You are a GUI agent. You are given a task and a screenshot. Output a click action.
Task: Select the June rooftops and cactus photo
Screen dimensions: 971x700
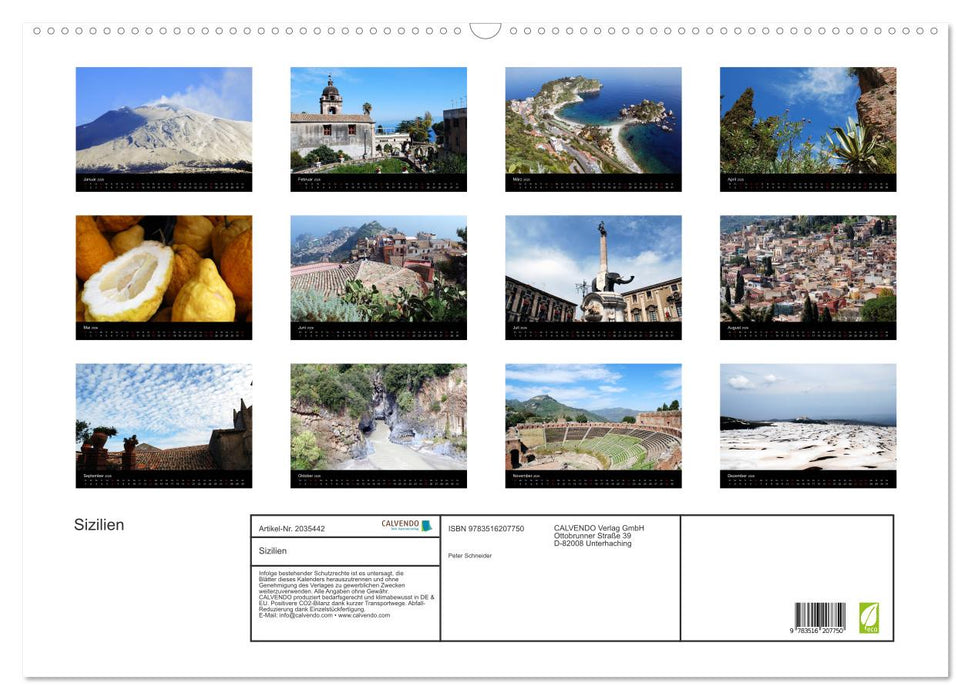[378, 269]
